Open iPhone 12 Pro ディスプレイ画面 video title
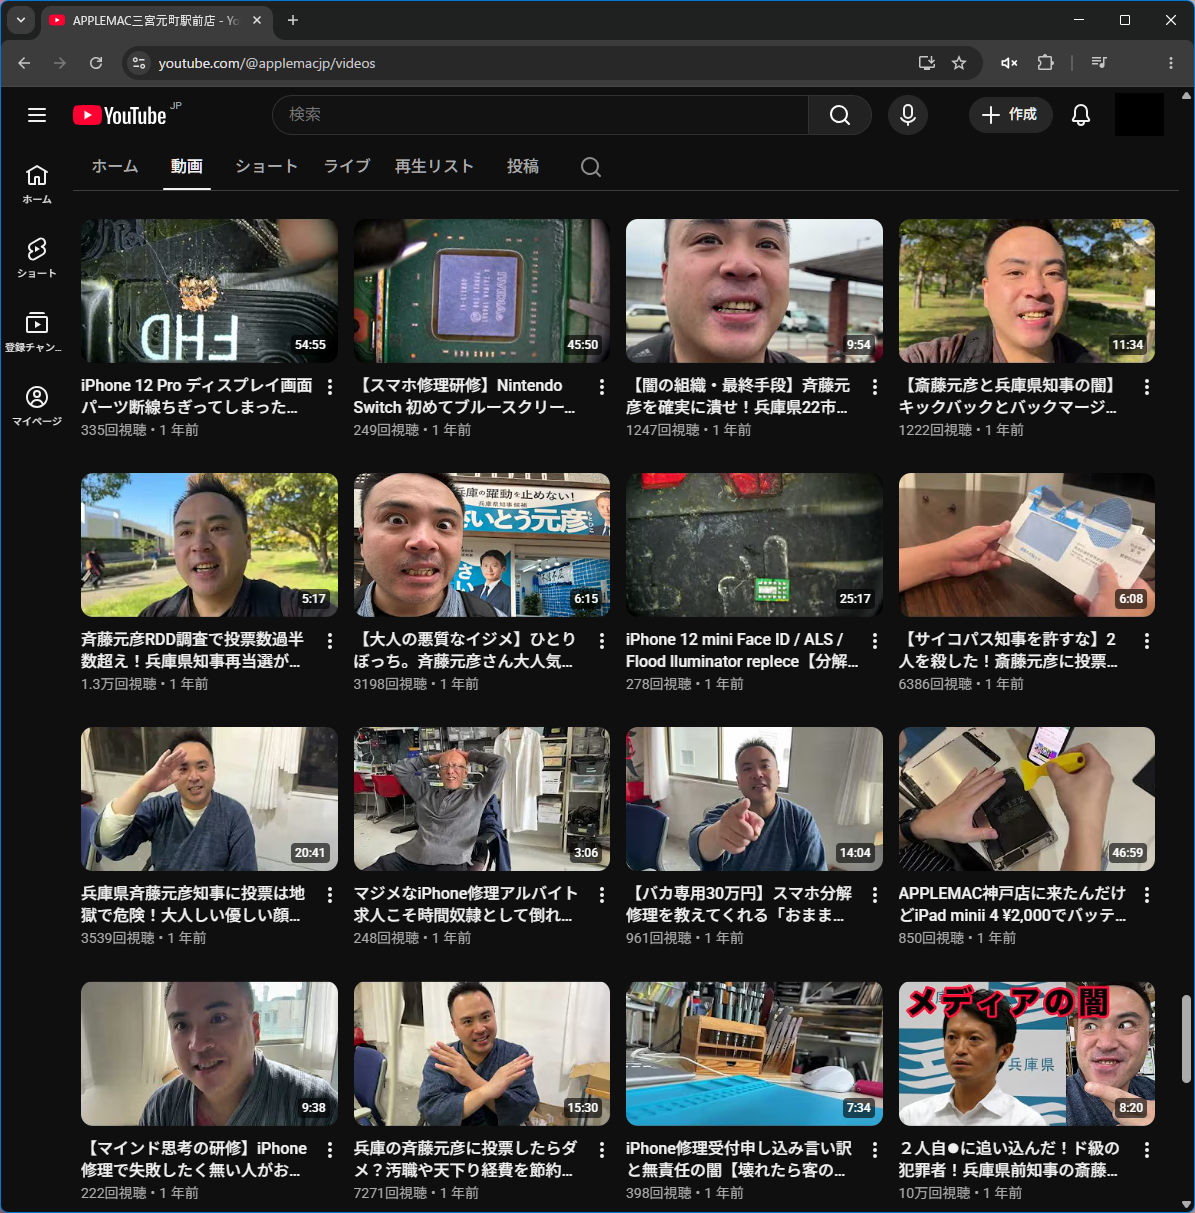 197,396
